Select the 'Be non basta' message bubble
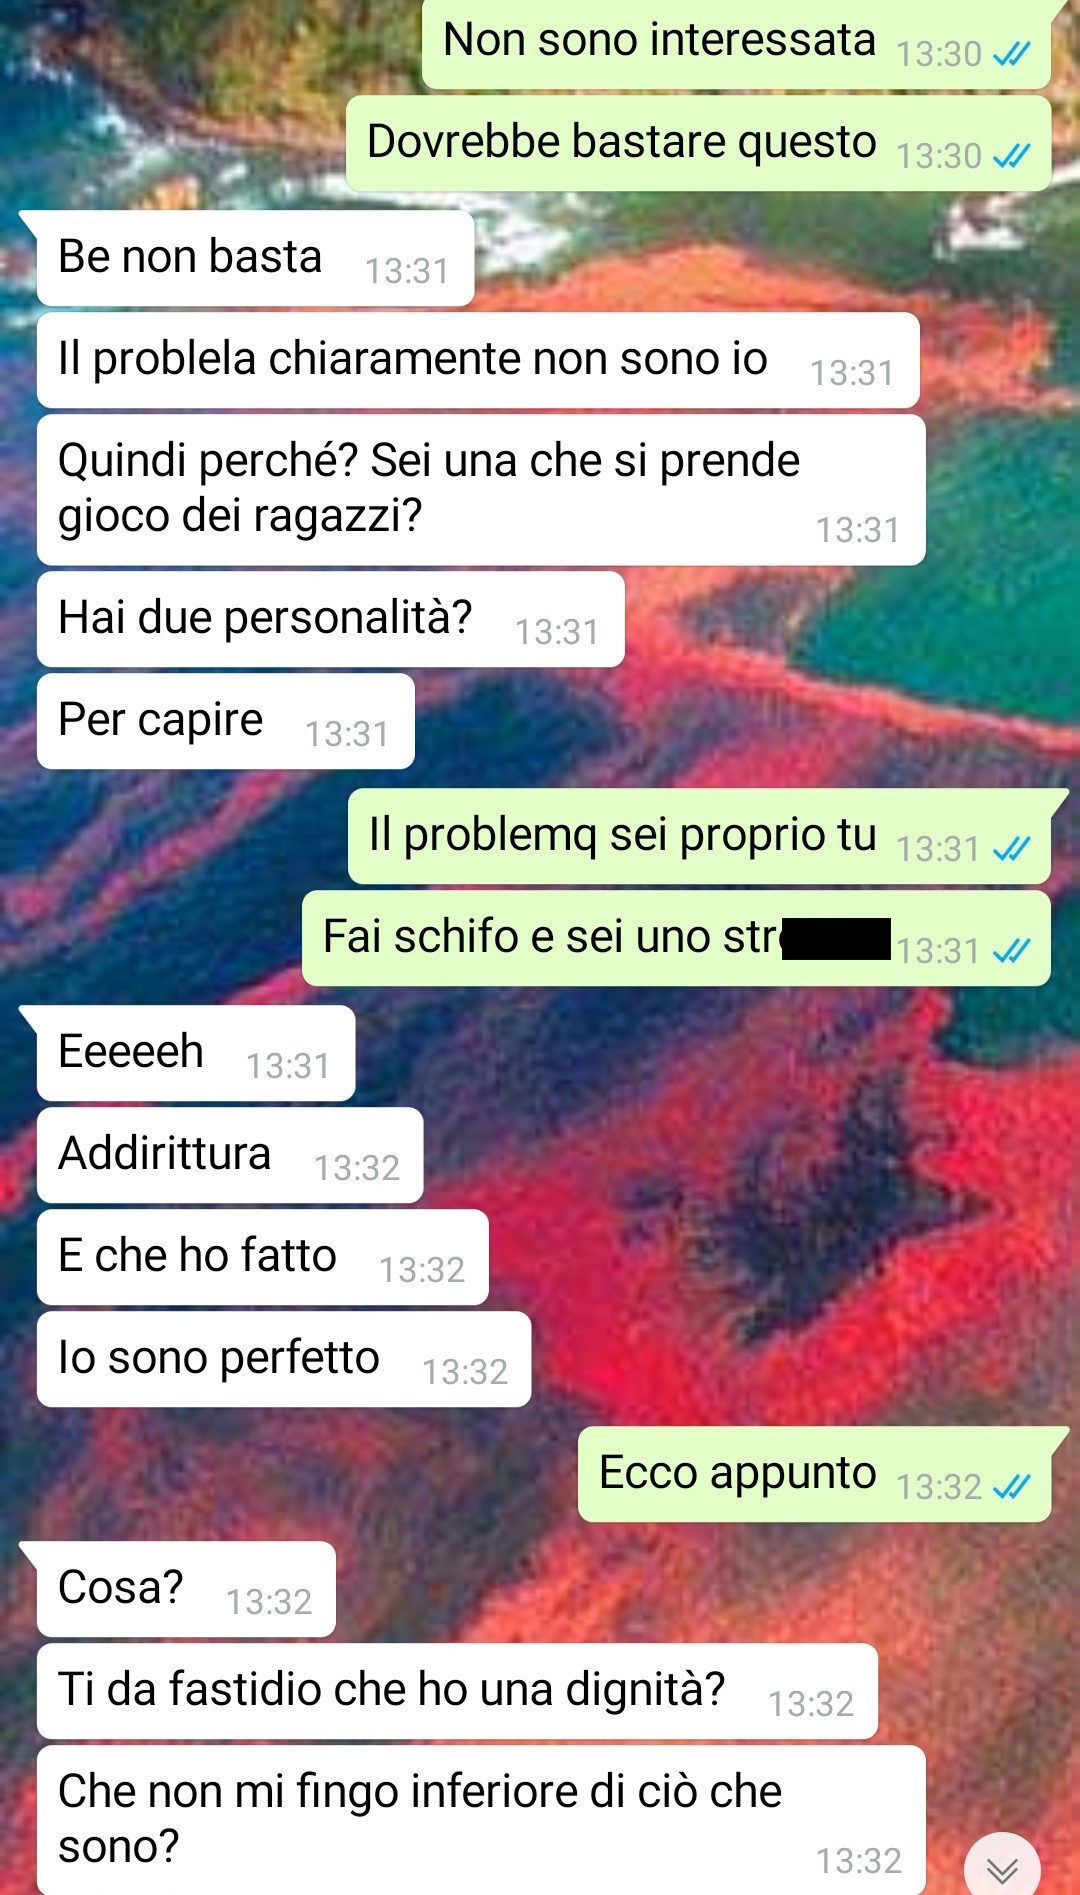The image size is (1080, 1895). click(255, 258)
